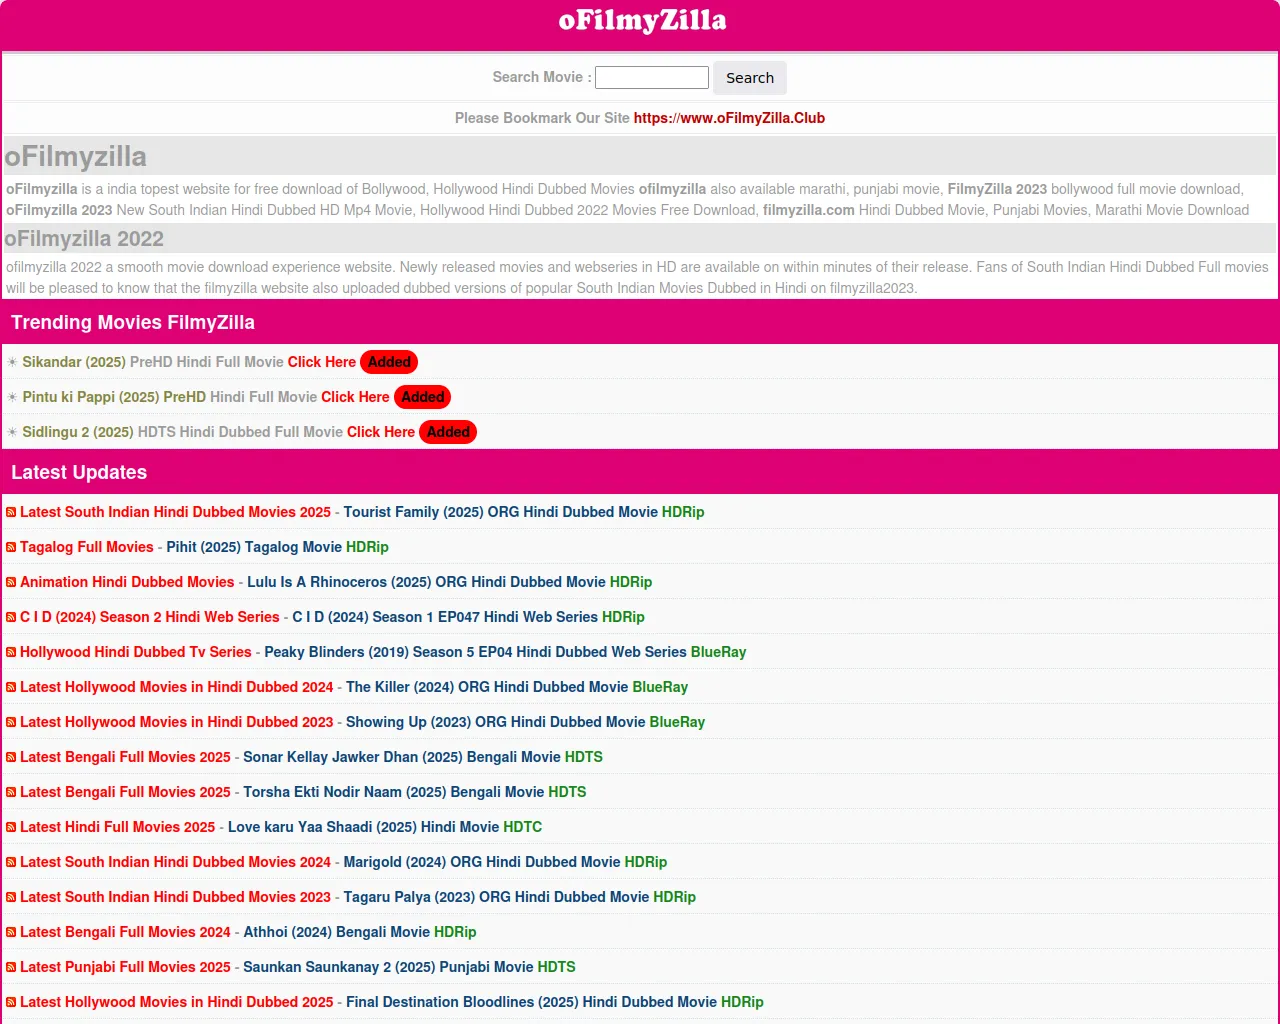Screen dimensions: 1280x1024
Task: Open Latest Hollywood Movies in Hindi Dubbed 2024
Action: (x=177, y=687)
